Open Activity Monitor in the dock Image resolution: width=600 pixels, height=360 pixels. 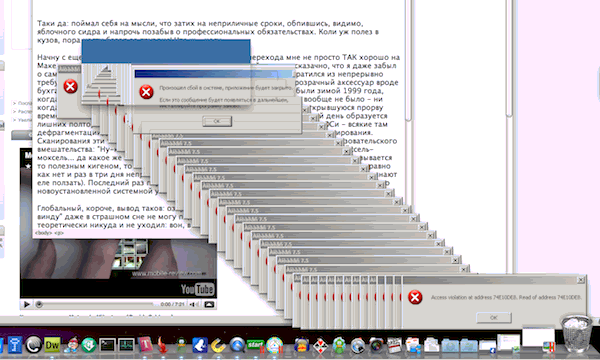[126, 345]
